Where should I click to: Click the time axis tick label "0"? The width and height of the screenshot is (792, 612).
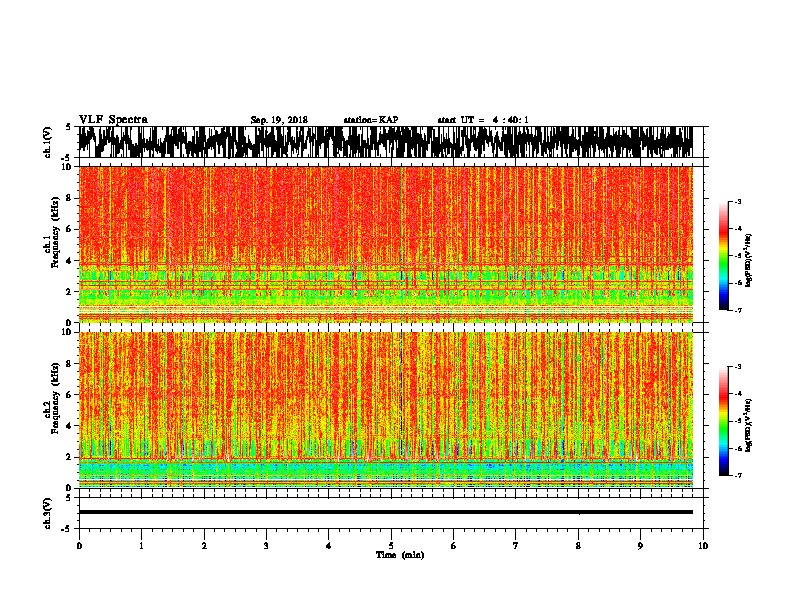coord(79,546)
